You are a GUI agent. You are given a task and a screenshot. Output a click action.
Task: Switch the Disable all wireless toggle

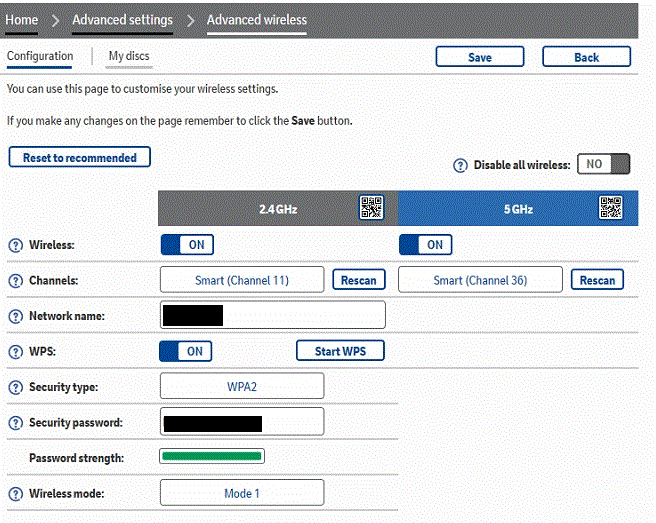click(604, 165)
